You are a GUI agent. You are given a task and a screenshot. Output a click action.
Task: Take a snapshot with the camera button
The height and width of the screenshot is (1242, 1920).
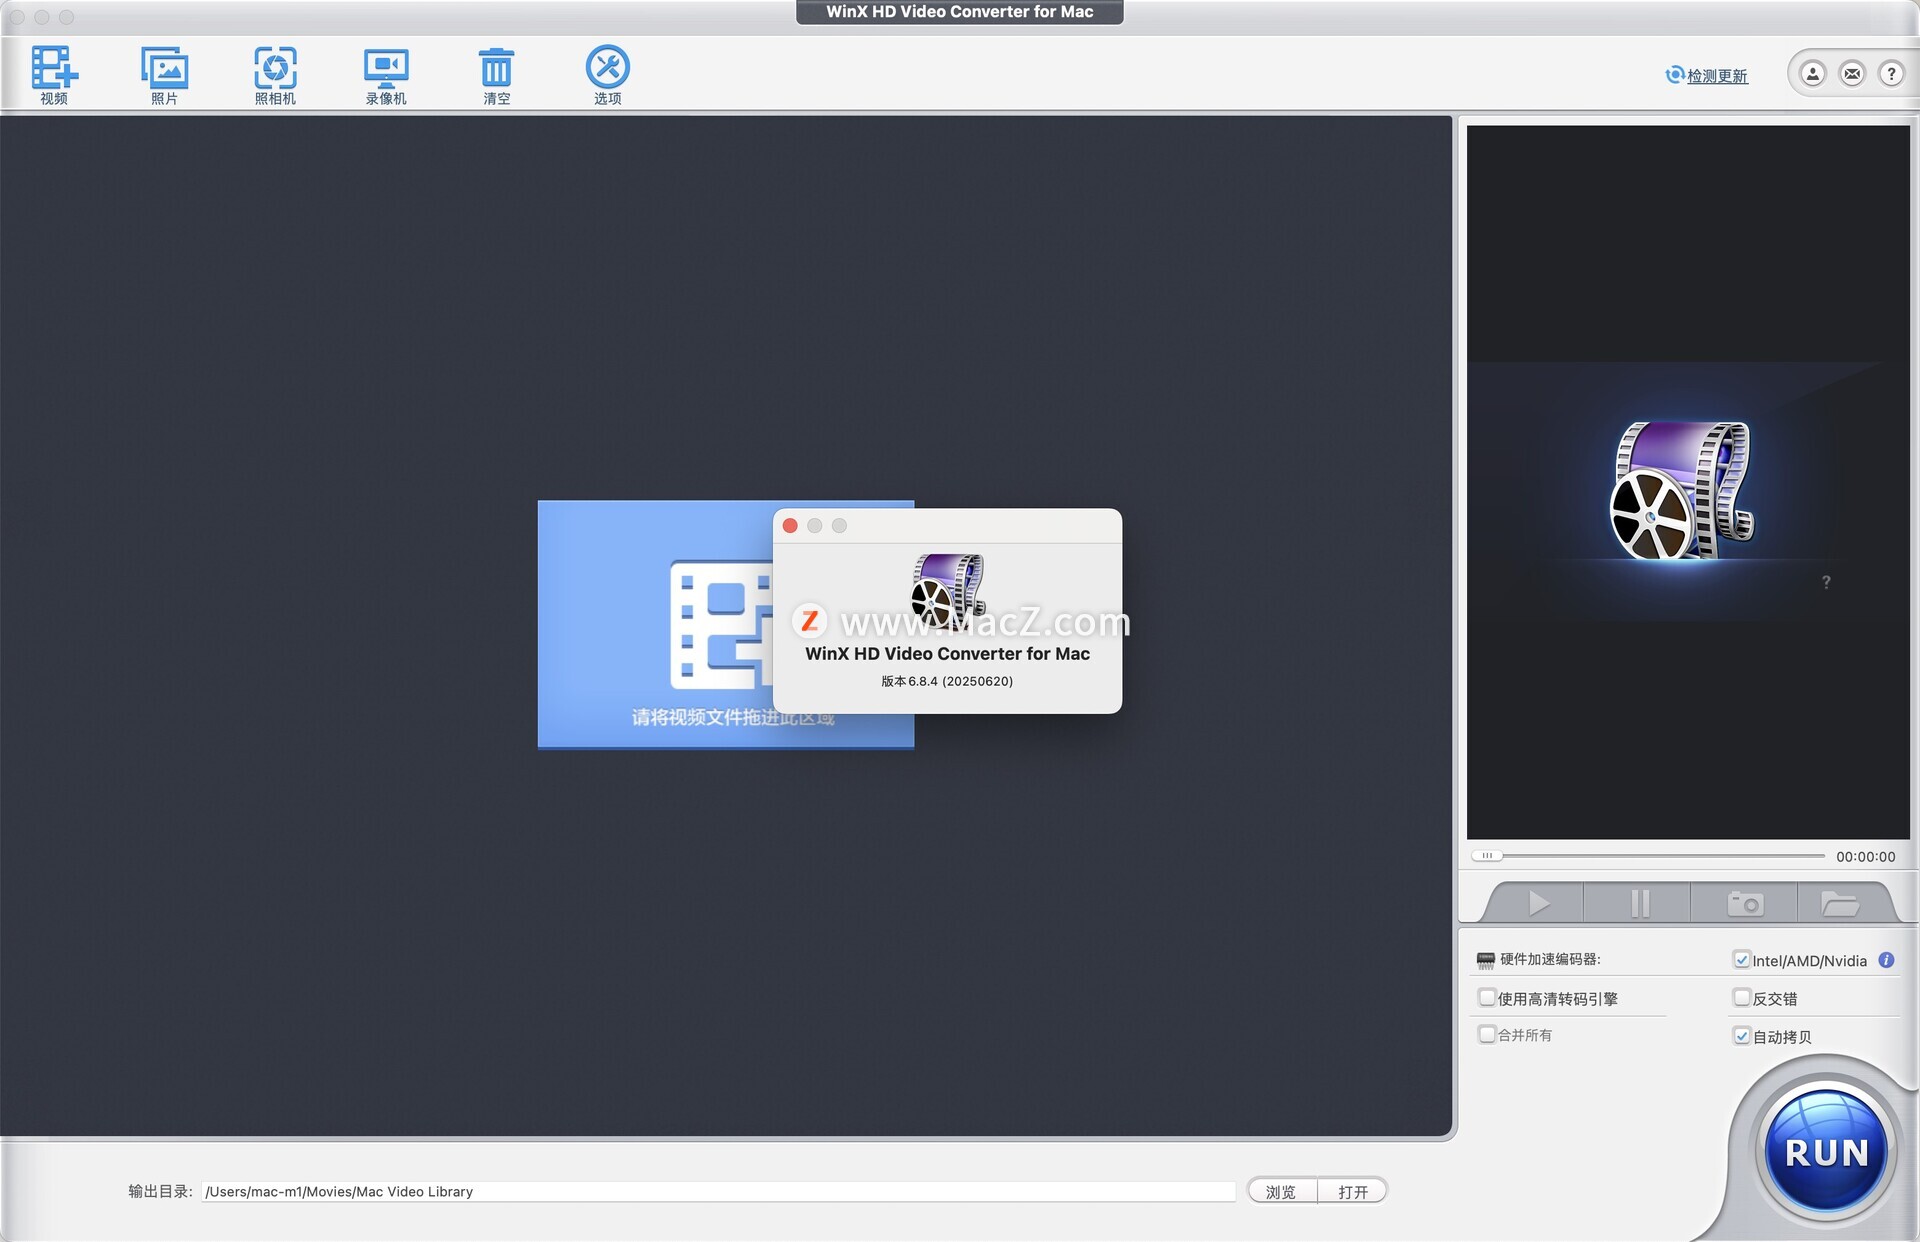(x=1745, y=903)
